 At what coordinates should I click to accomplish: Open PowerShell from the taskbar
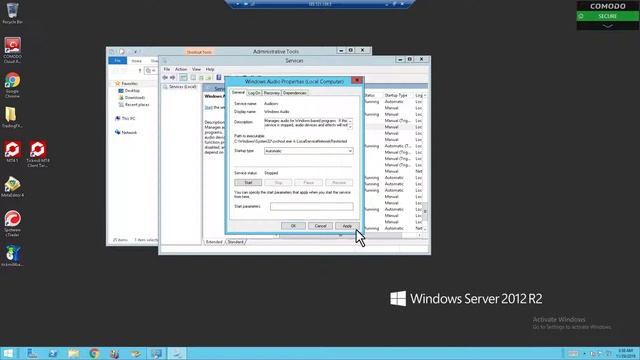click(x=53, y=353)
